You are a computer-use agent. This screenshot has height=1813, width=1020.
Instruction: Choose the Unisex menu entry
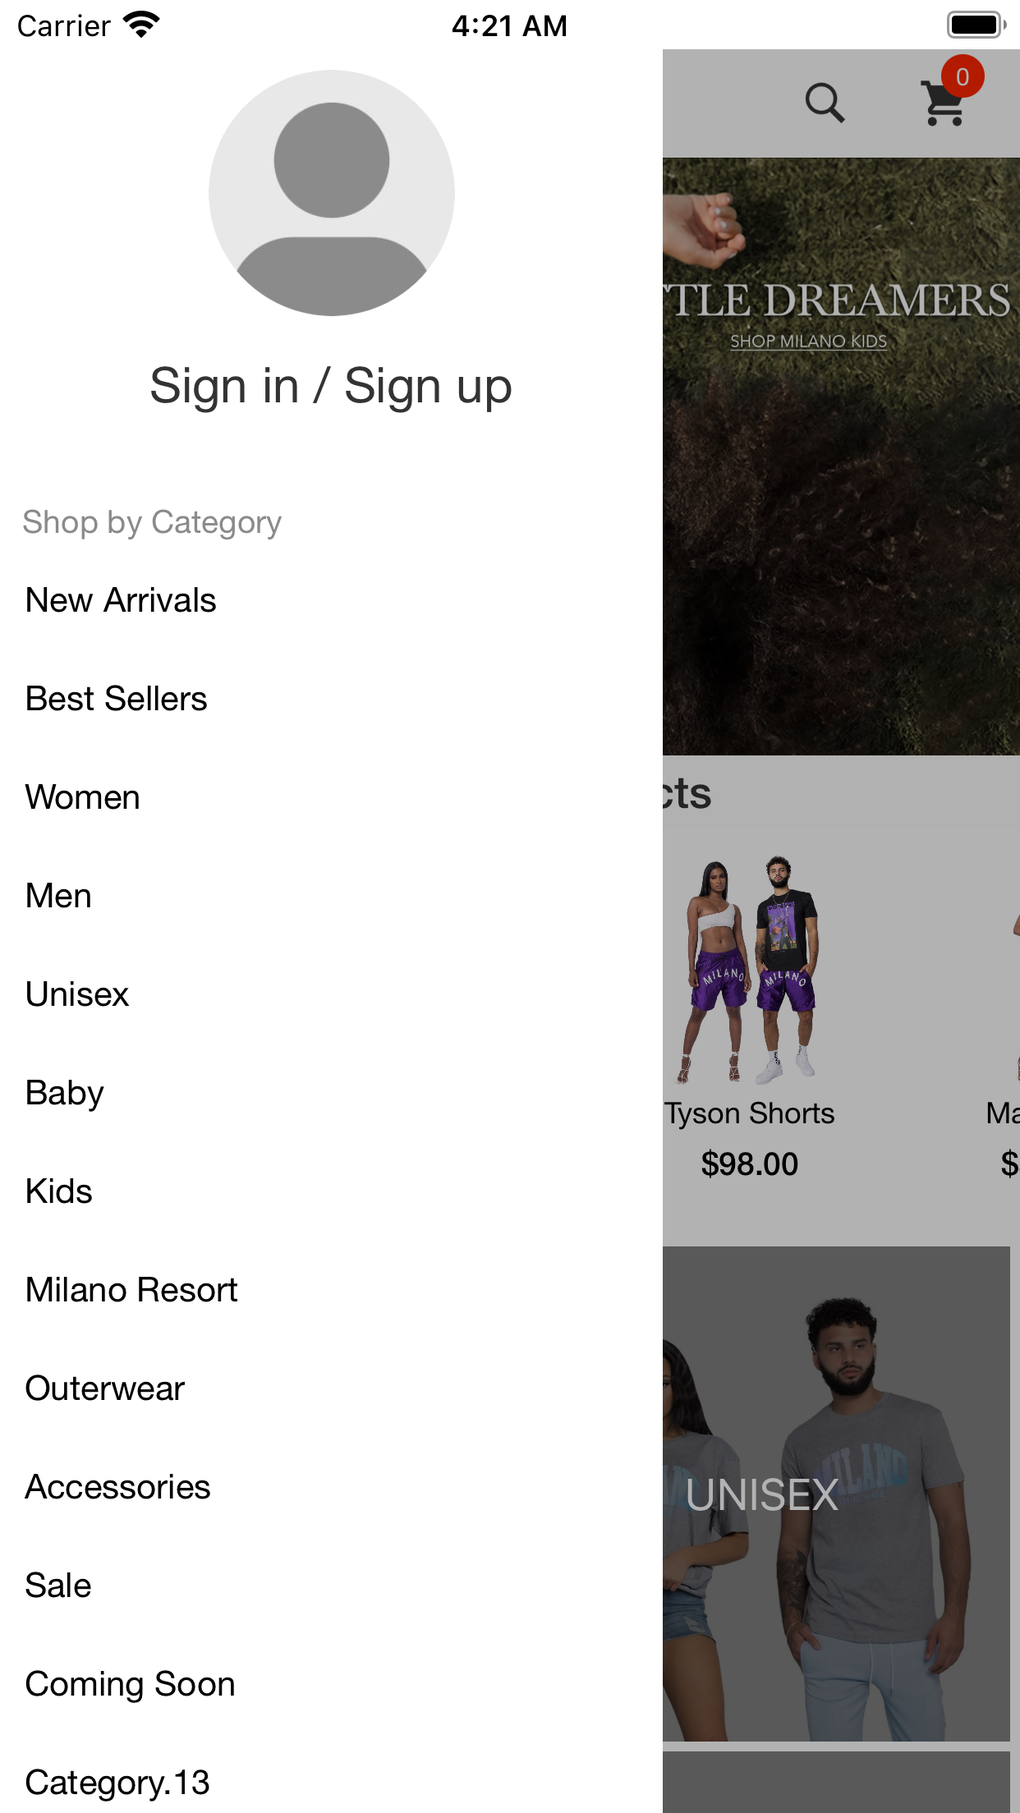[77, 994]
